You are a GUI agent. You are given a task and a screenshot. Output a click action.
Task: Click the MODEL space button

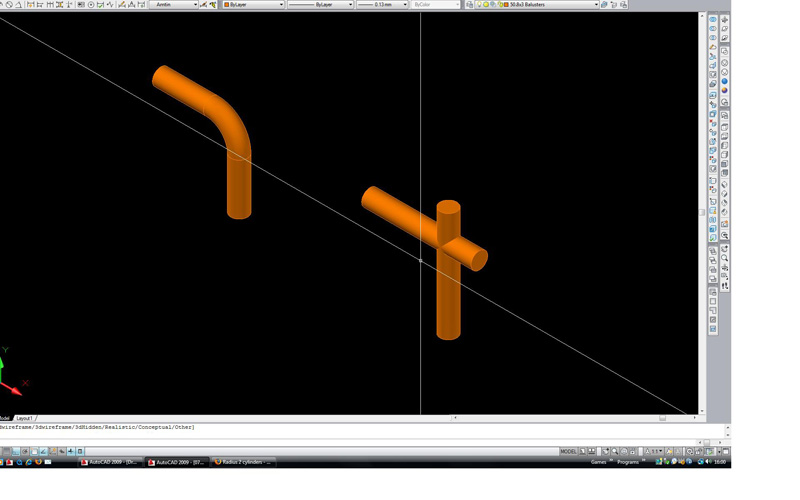[568, 452]
